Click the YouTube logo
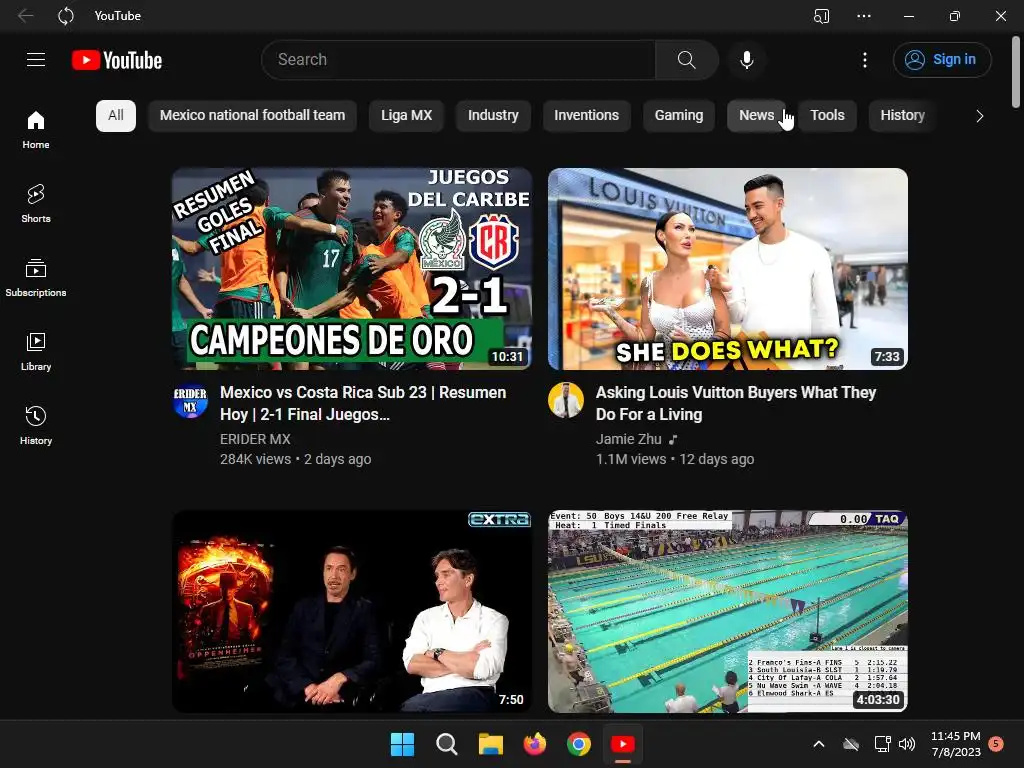This screenshot has height=768, width=1024. [117, 60]
